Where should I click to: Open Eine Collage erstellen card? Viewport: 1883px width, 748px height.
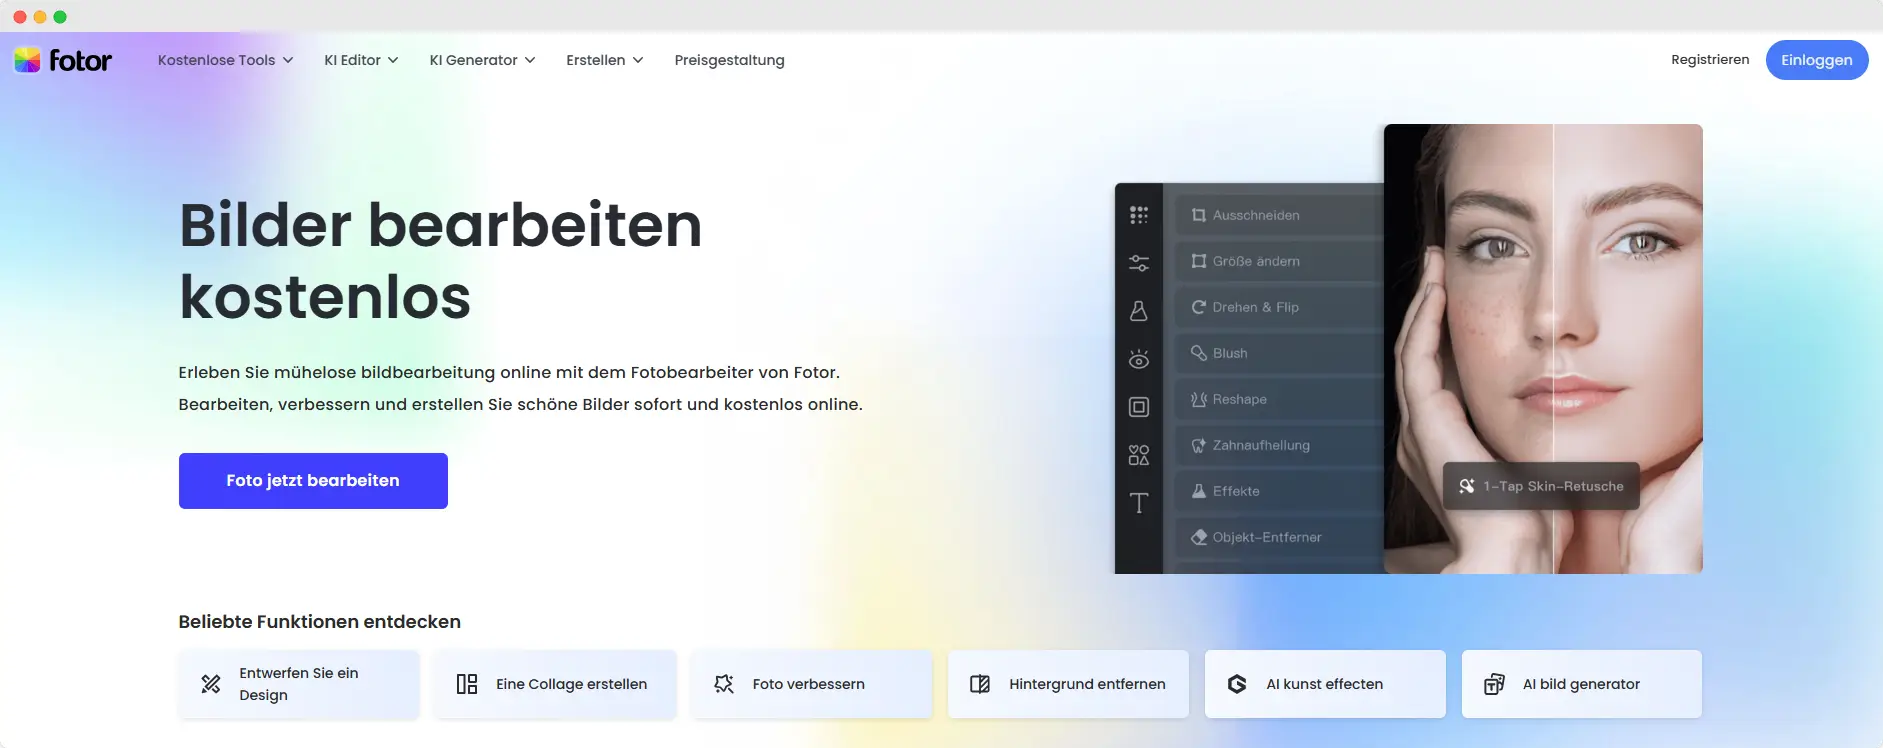556,684
